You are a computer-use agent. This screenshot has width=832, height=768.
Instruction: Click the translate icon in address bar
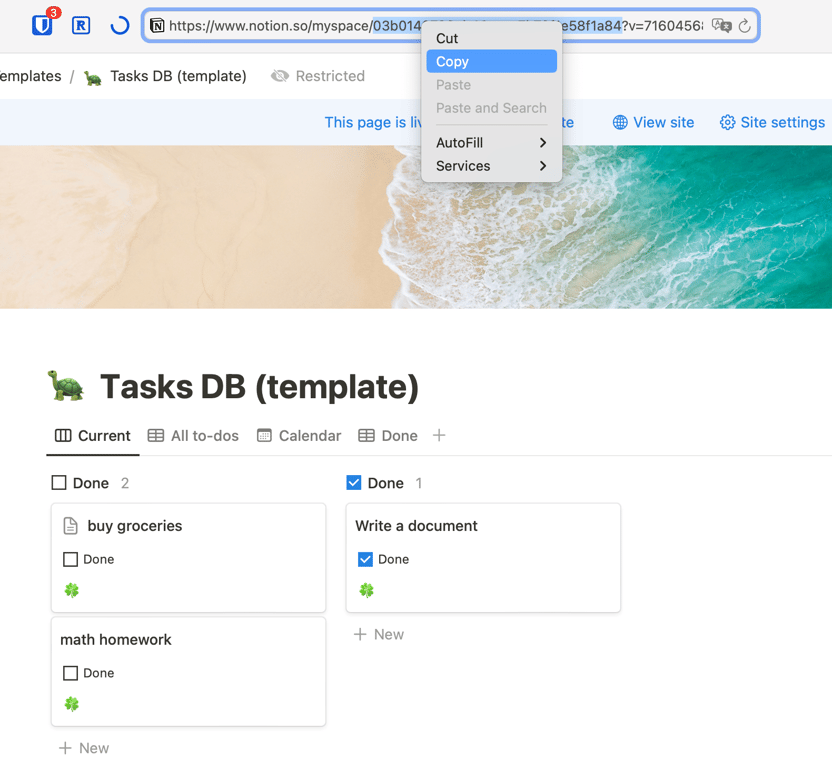(722, 25)
